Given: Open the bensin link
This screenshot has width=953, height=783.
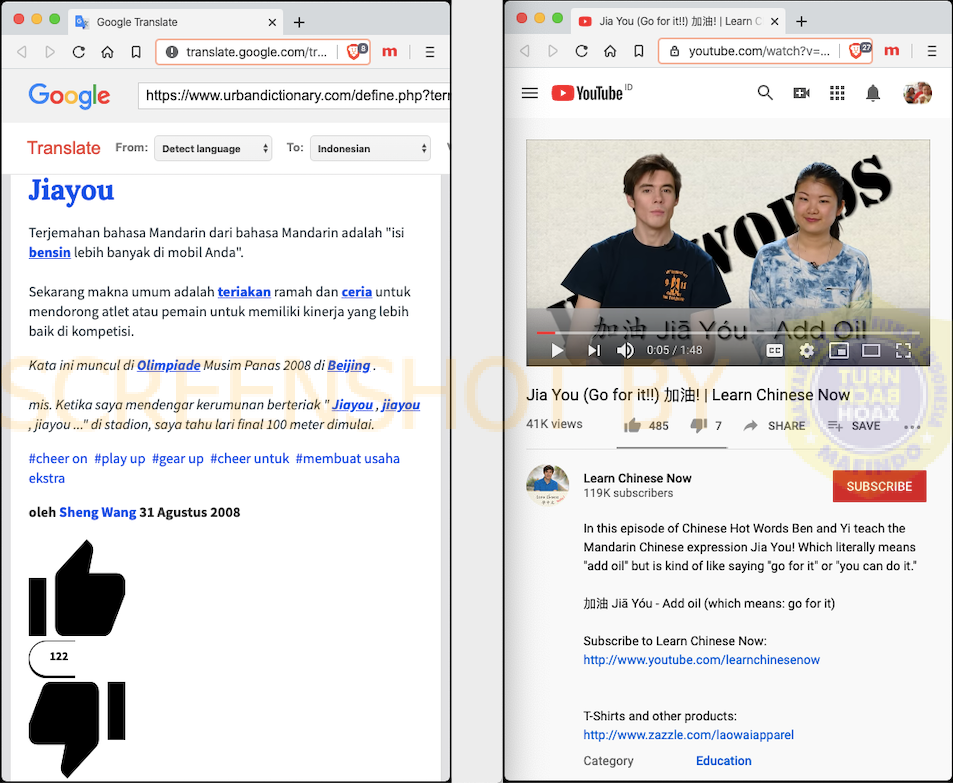Looking at the screenshot, I should point(50,253).
